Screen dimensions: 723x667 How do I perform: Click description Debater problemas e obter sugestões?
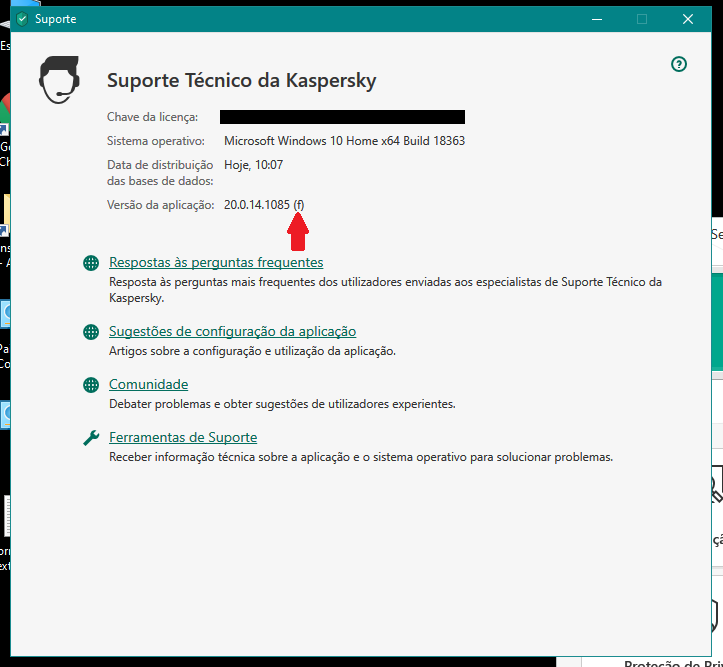click(282, 404)
